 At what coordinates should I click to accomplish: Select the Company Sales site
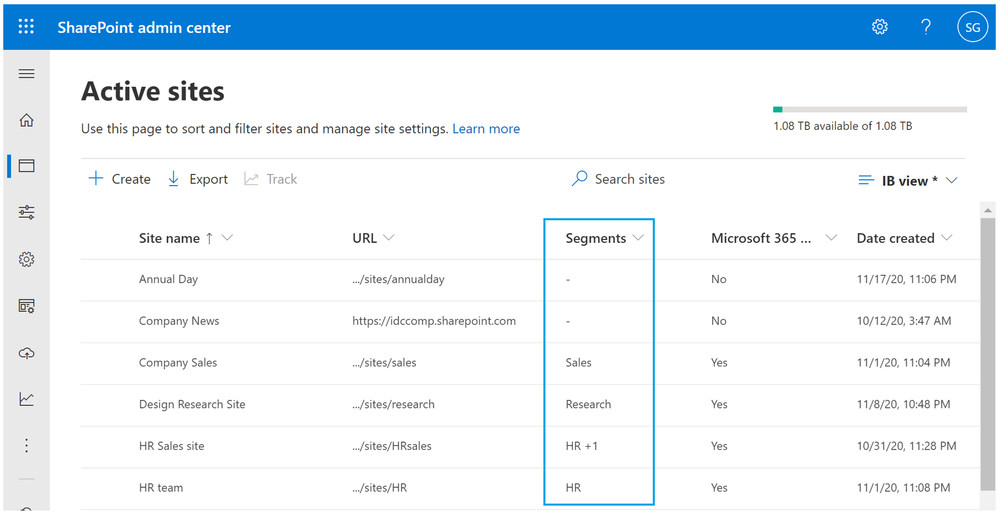(178, 362)
